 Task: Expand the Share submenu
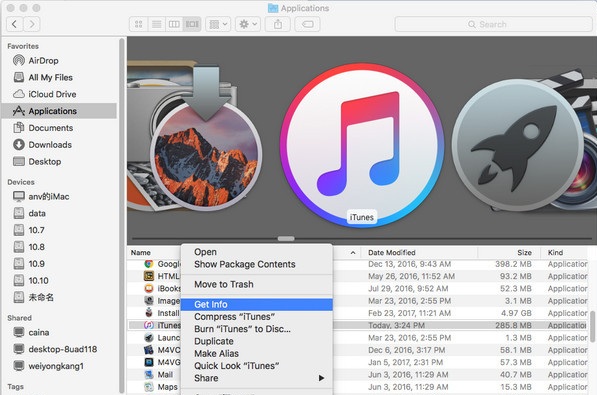257,378
